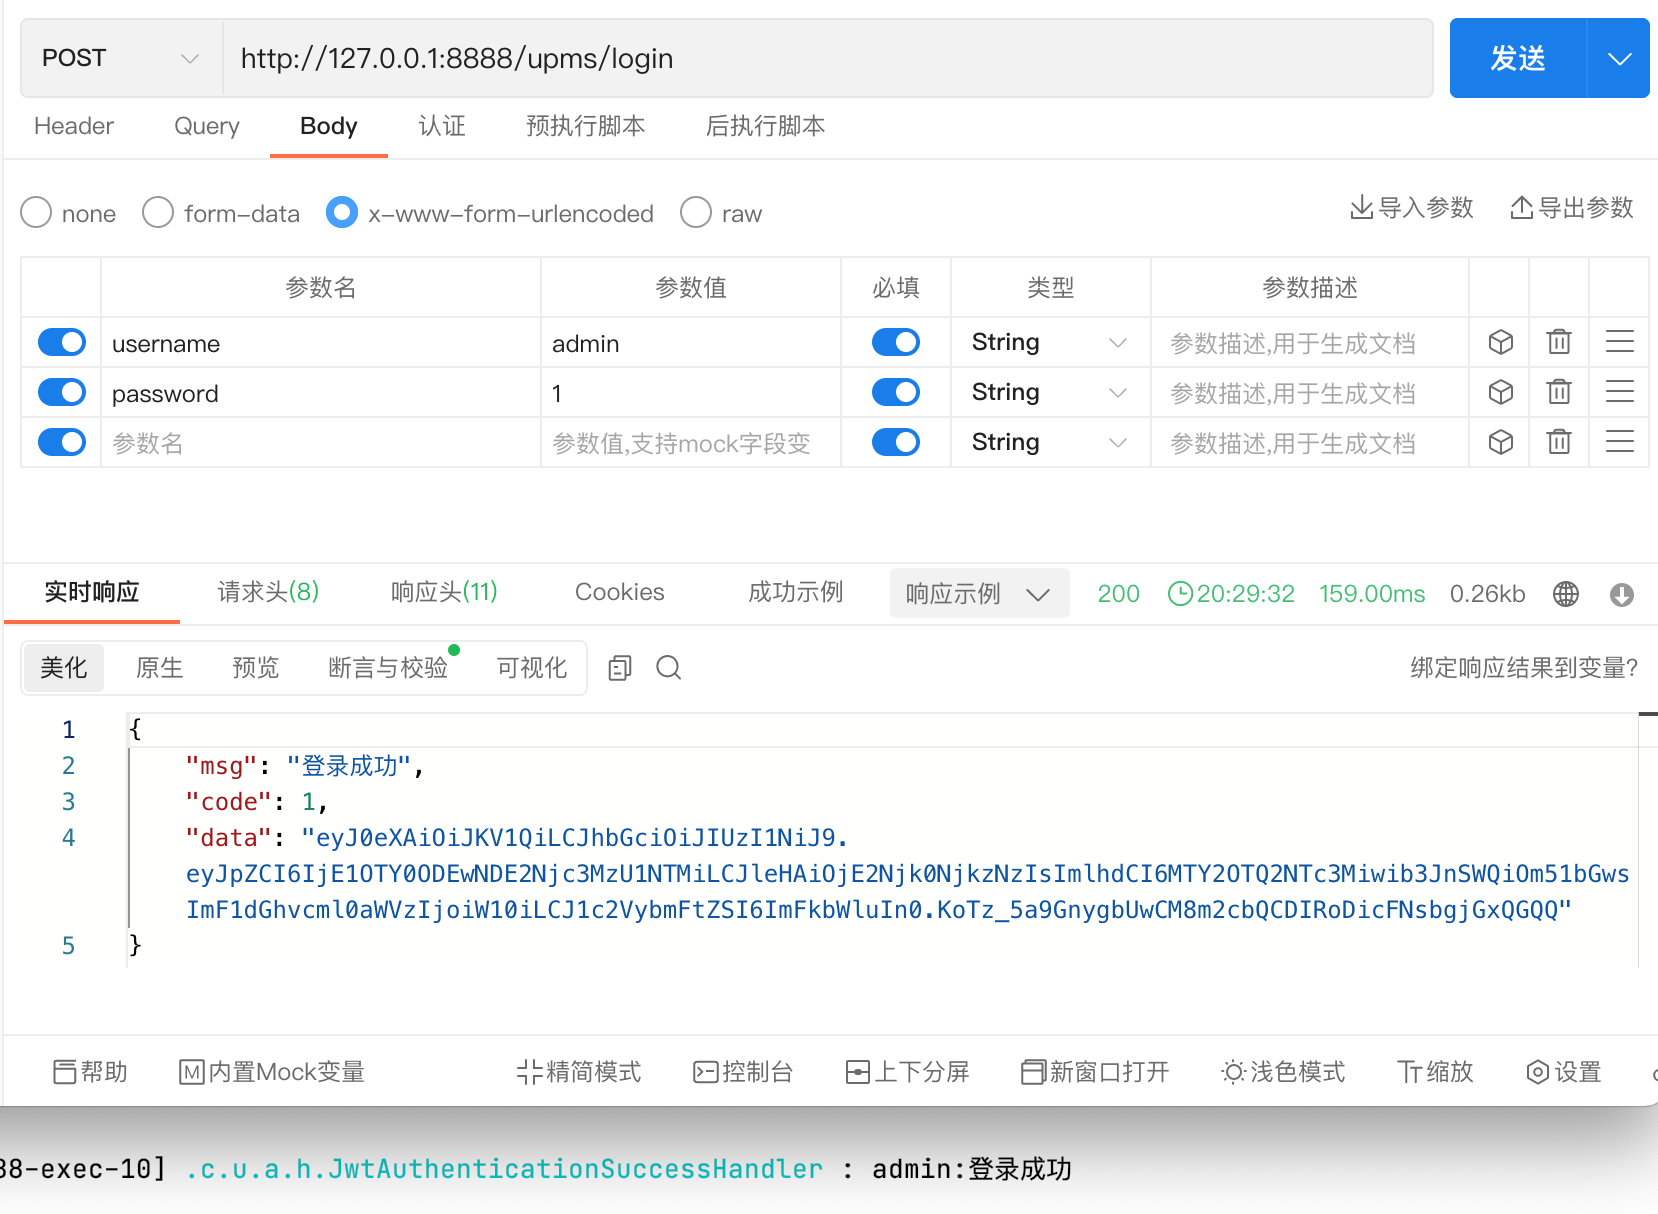The height and width of the screenshot is (1214, 1658).
Task: Click 导入参数 import icon button
Action: point(1412,208)
